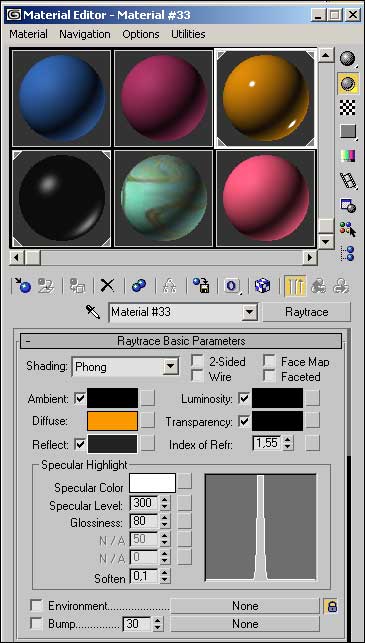The width and height of the screenshot is (365, 643).
Task: Click the Raytrace material type button
Action: pyautogui.click(x=307, y=312)
